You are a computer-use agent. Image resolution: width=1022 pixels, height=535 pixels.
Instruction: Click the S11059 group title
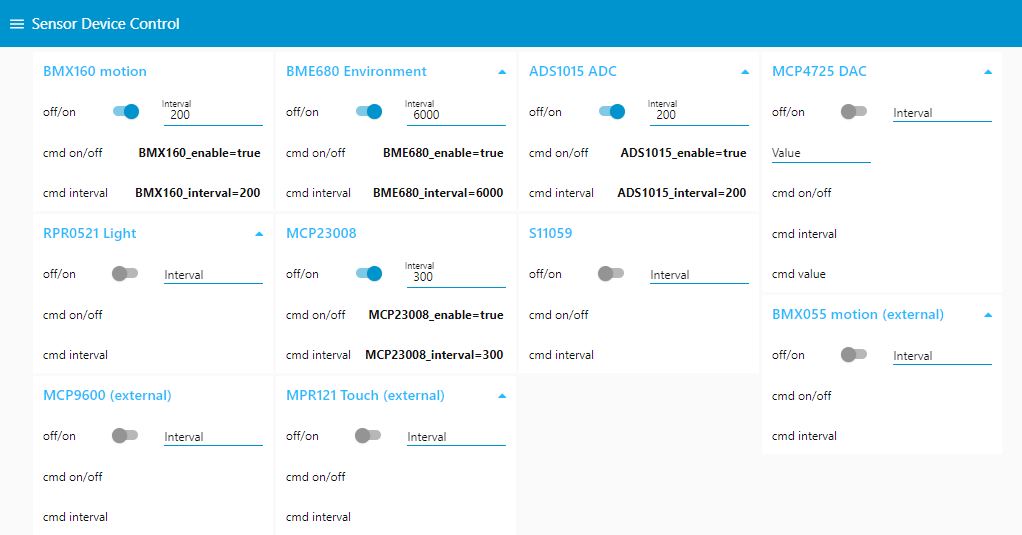pos(550,233)
